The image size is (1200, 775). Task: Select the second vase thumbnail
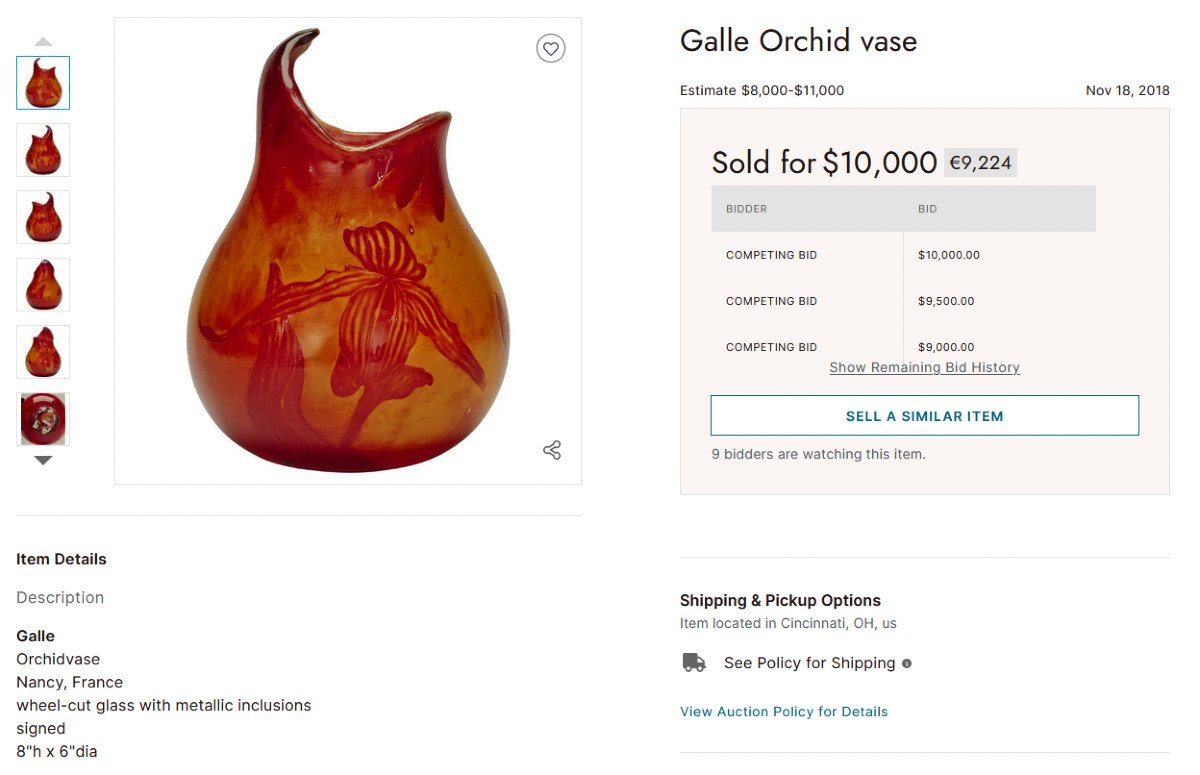pos(43,150)
